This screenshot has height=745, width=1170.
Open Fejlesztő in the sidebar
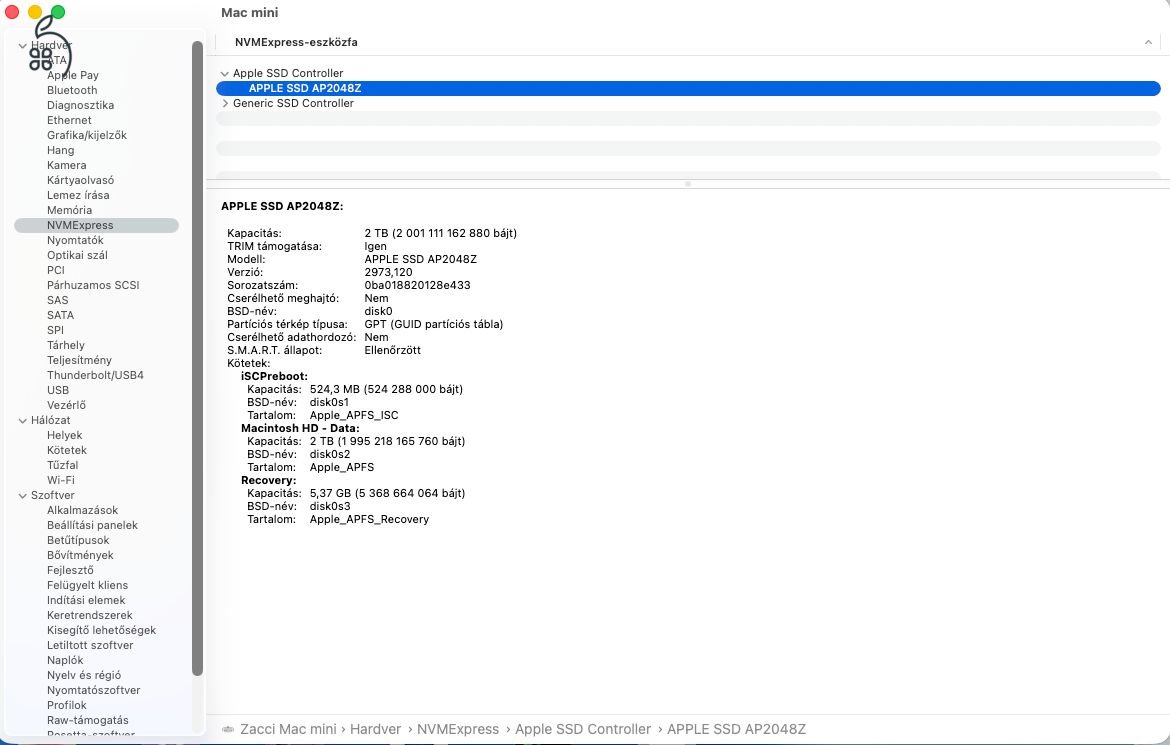[x=70, y=570]
